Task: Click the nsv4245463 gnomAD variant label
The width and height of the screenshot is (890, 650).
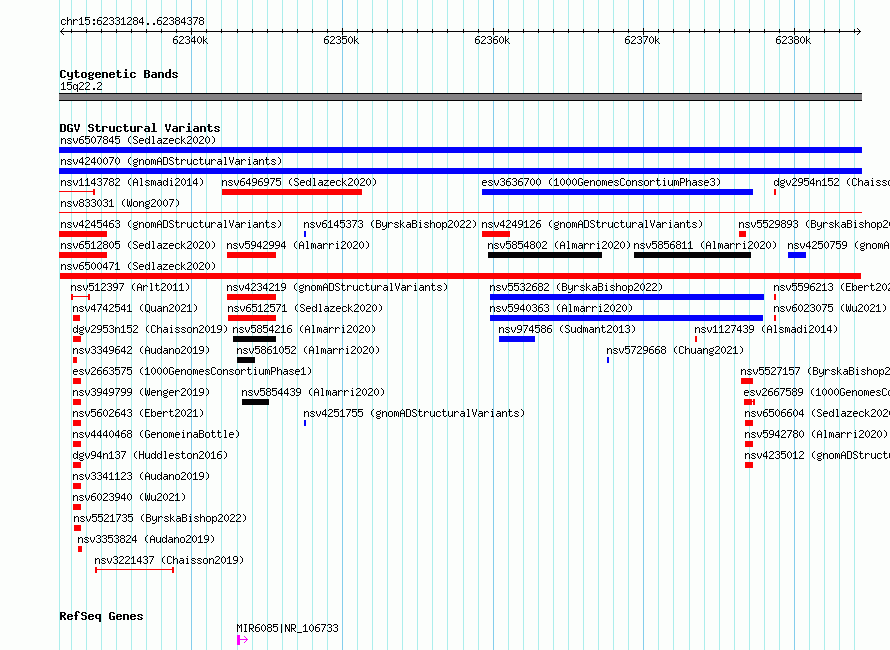Action: (171, 224)
